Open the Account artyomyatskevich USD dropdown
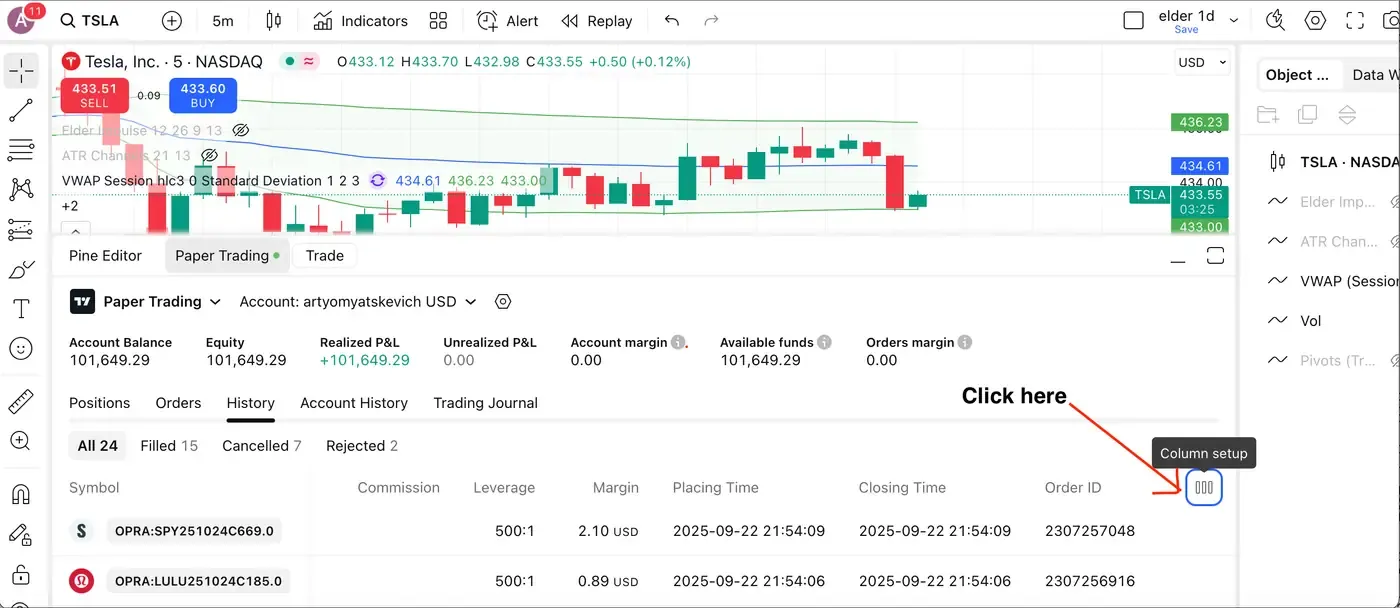This screenshot has width=1400, height=608. point(358,301)
